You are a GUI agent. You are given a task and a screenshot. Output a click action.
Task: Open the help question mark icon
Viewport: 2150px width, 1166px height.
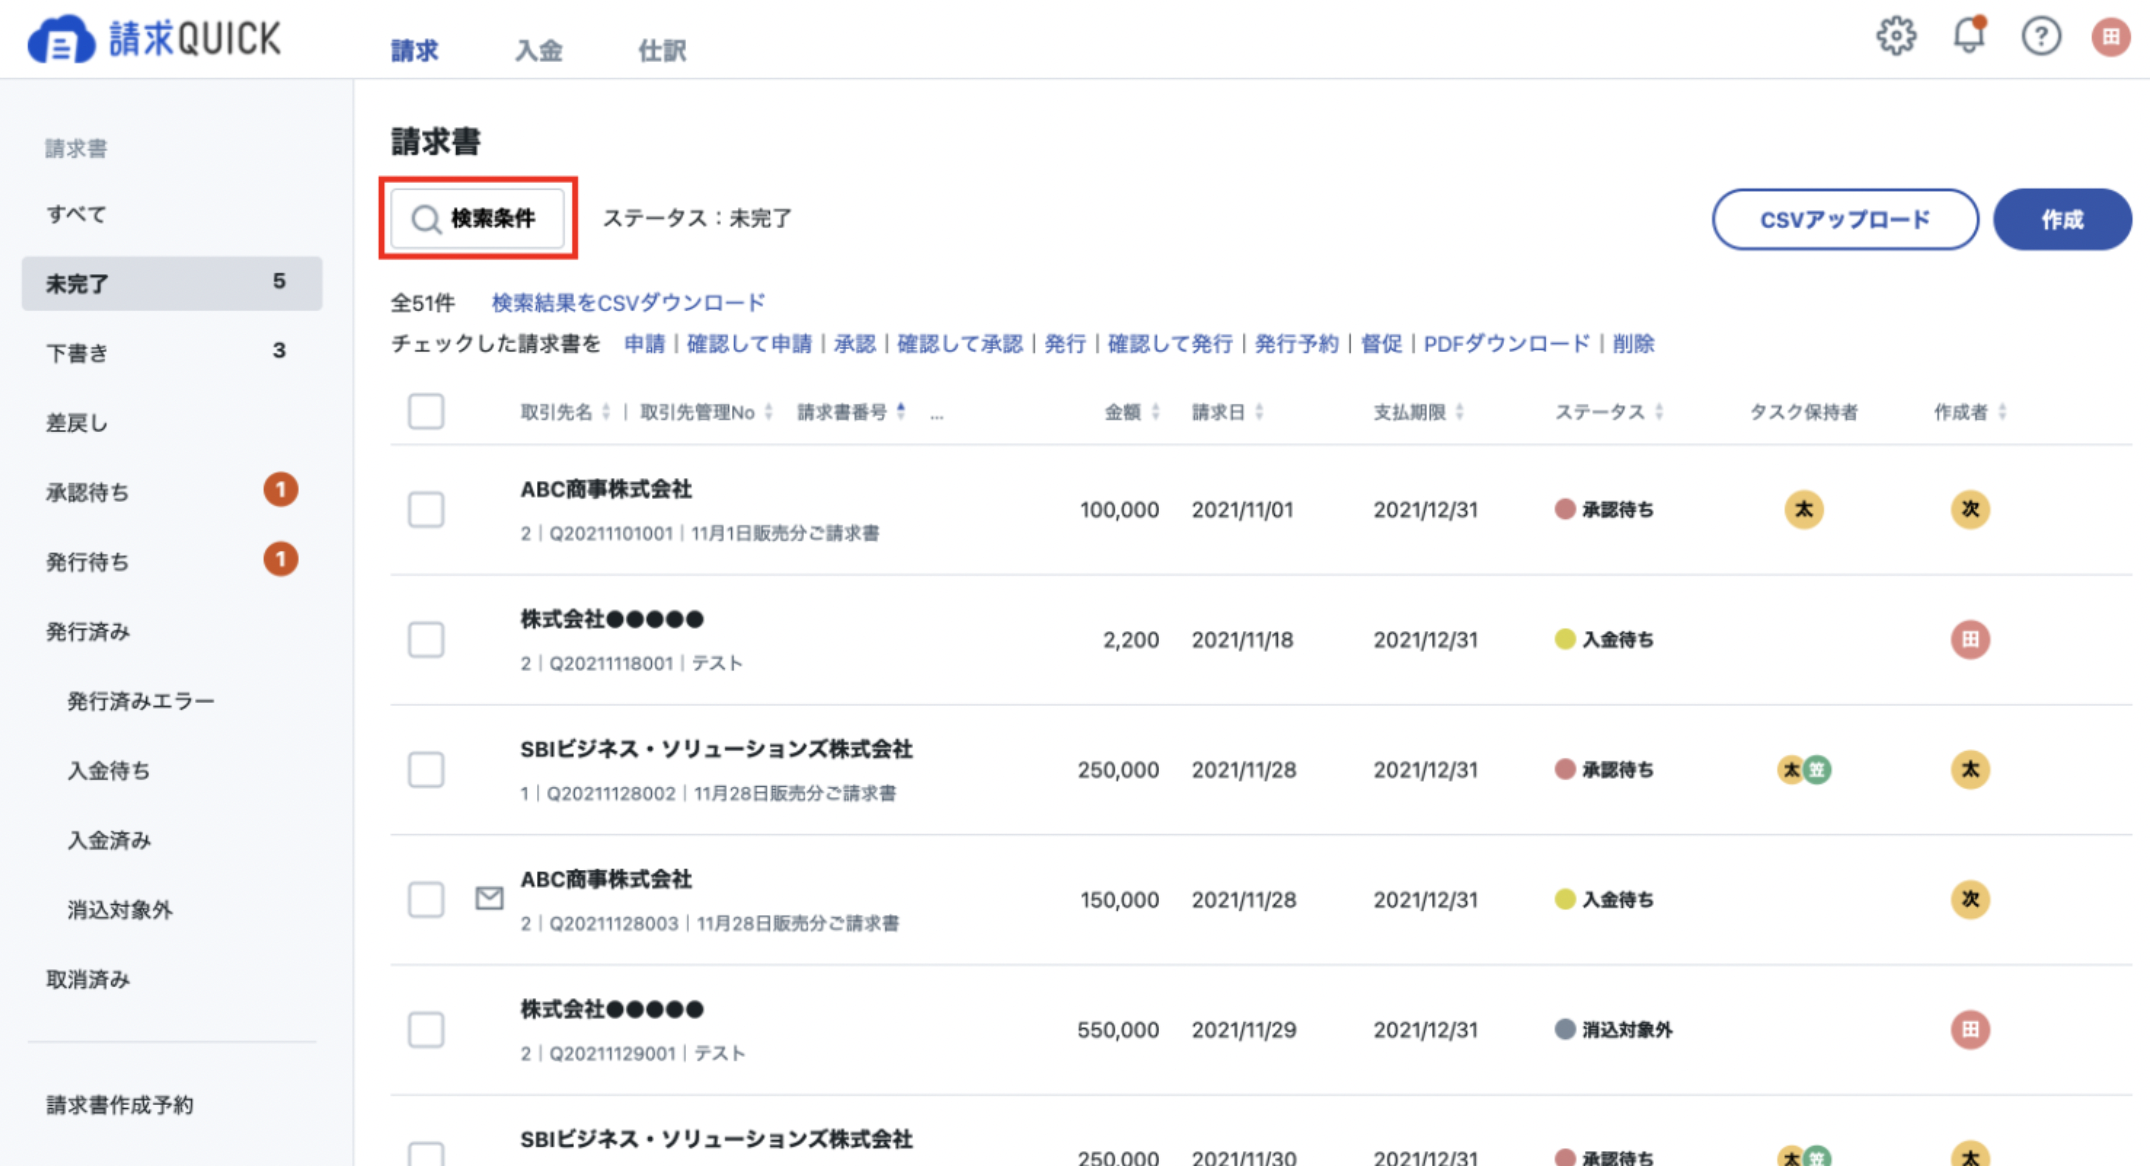(2040, 37)
